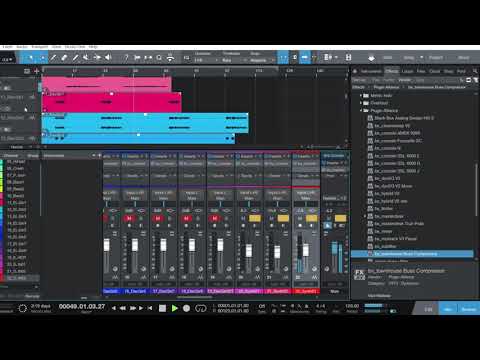Expand the folder above Overloud
This screenshot has height=360, width=480.
[361, 95]
